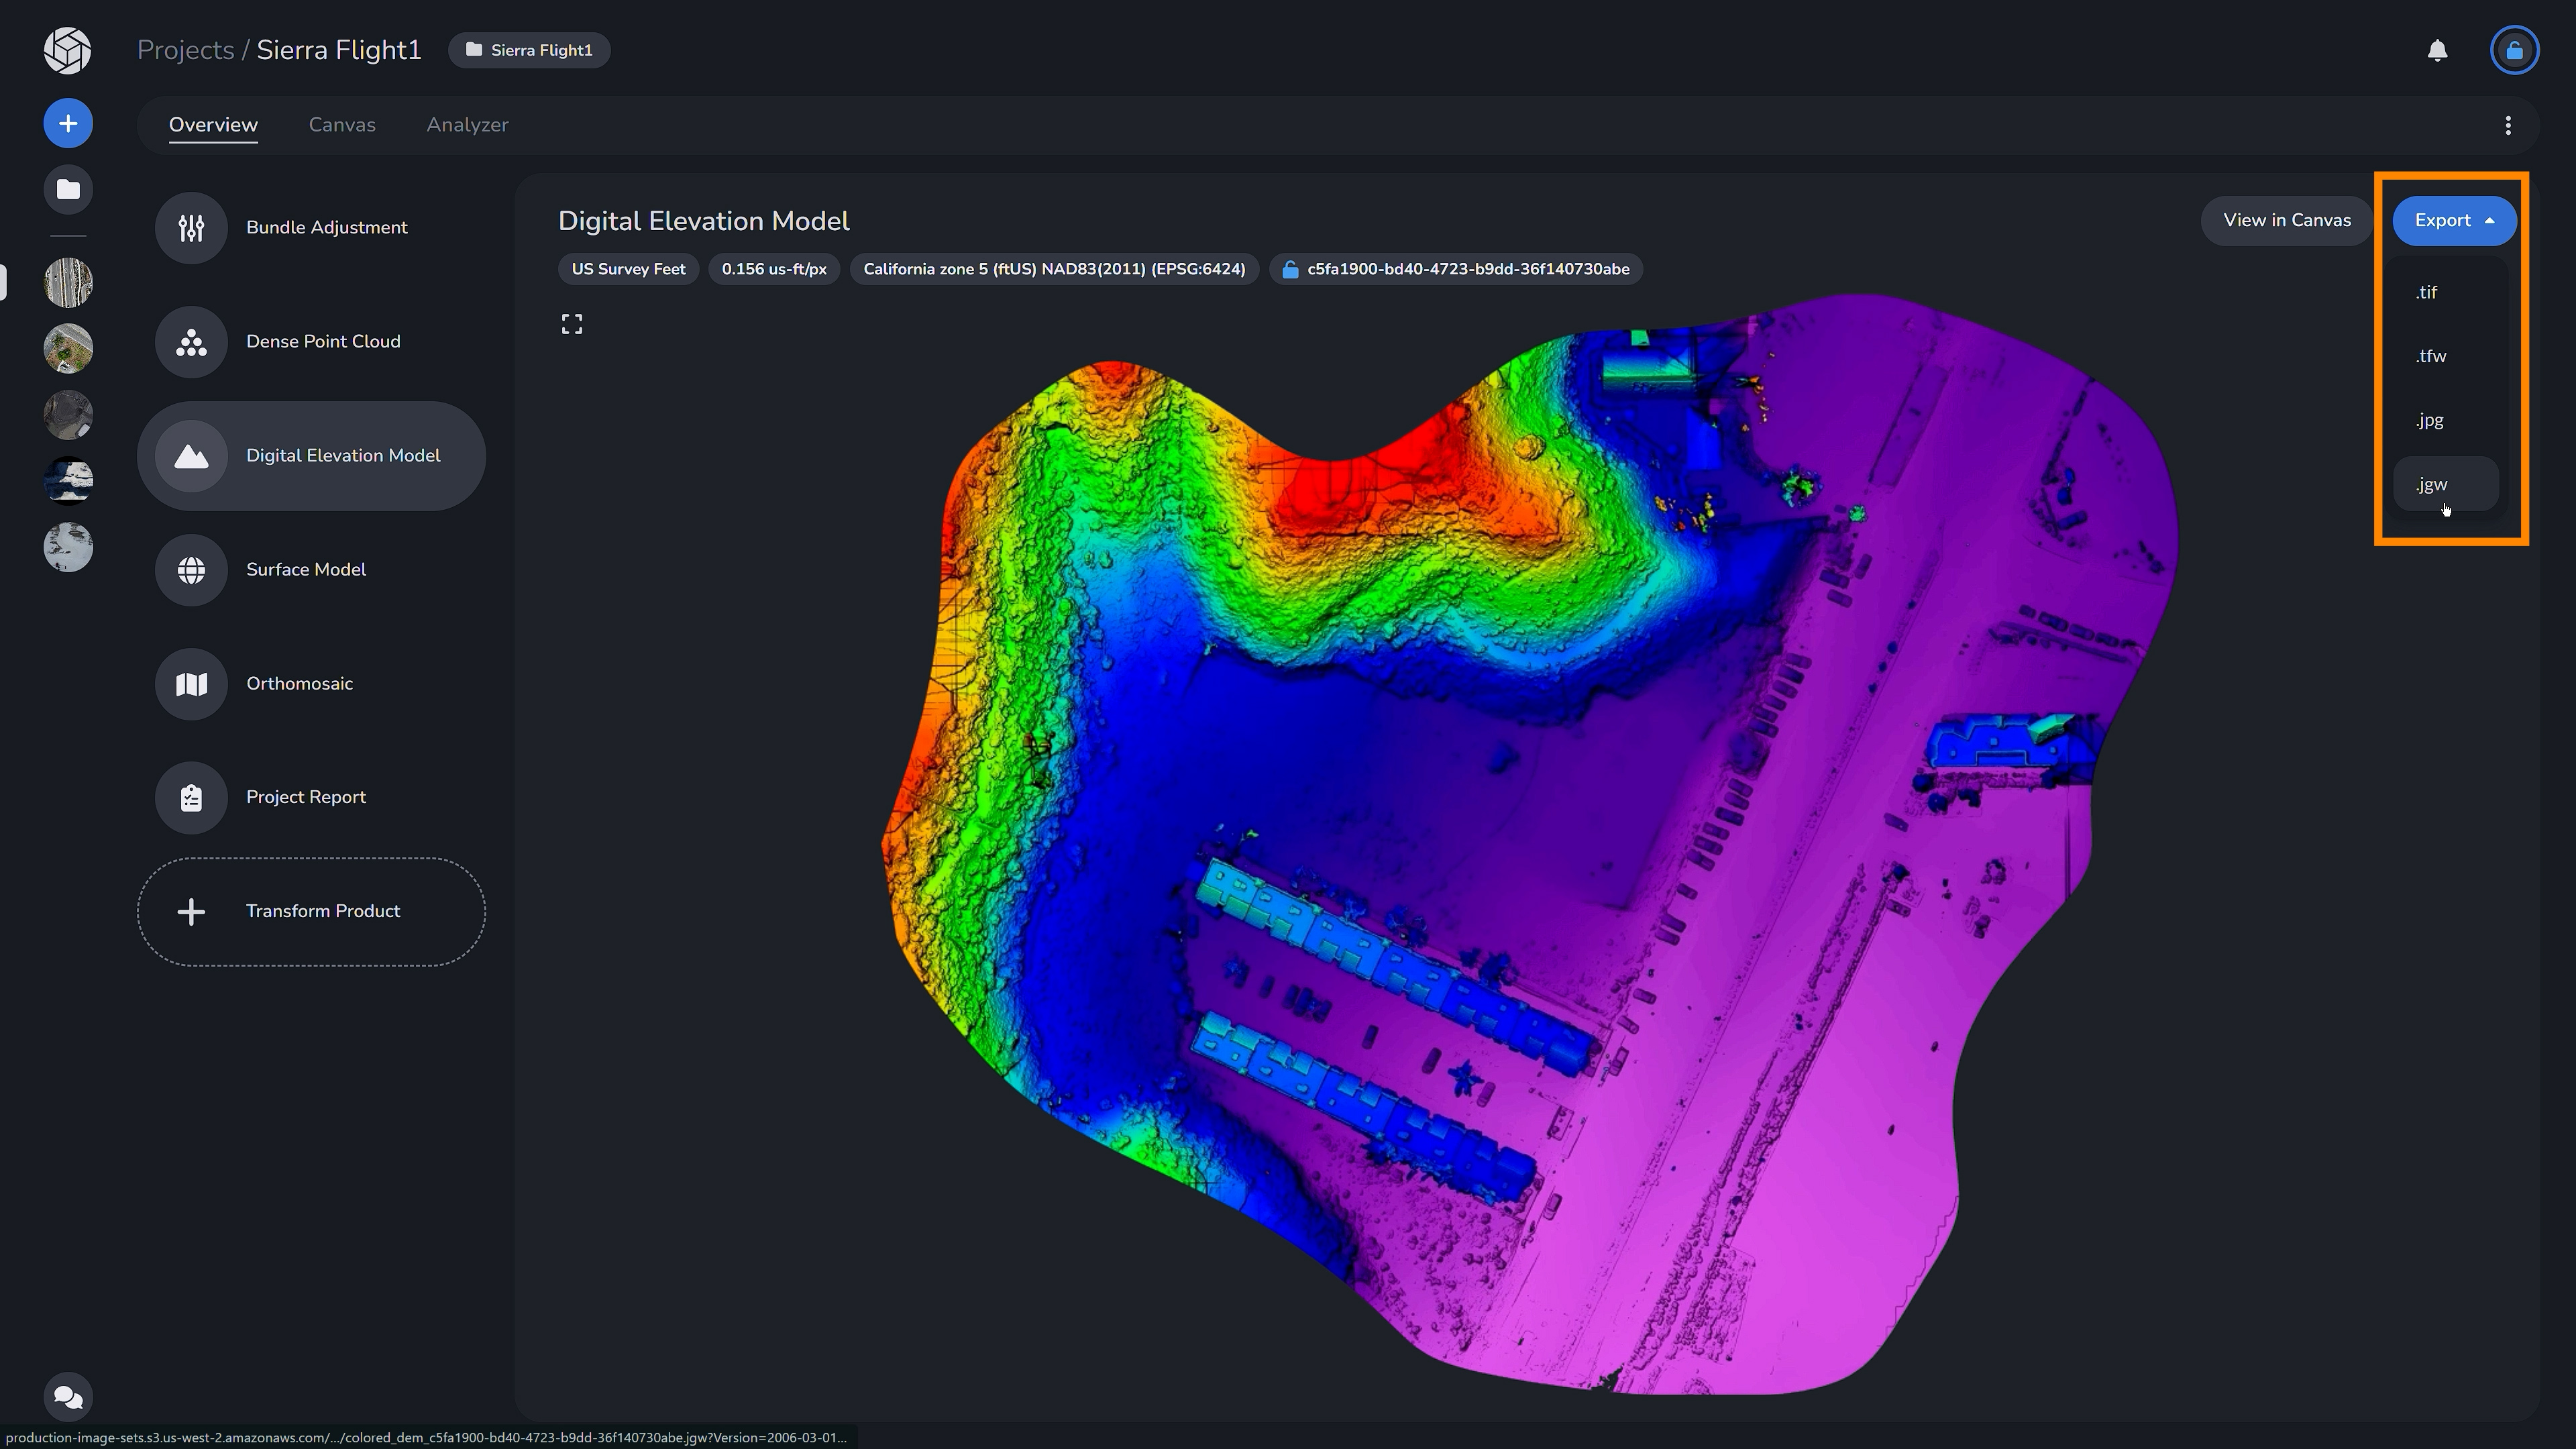2576x1449 pixels.
Task: Switch to the Overview tab
Action: [x=213, y=125]
